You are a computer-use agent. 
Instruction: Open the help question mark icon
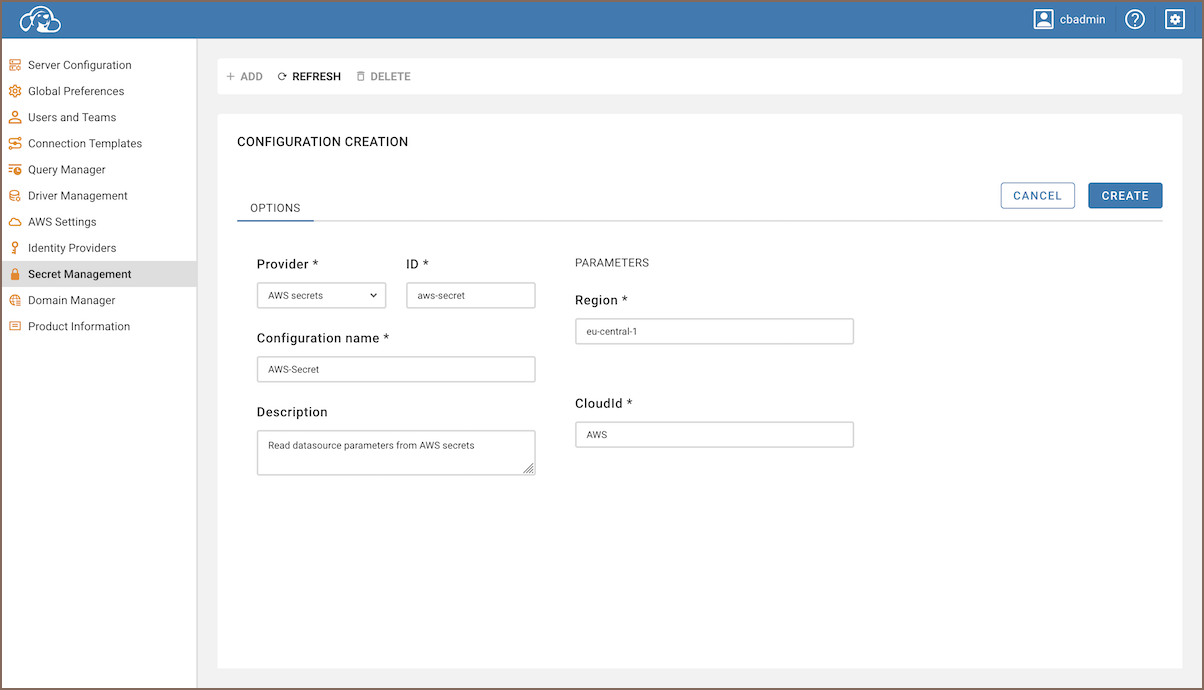tap(1134, 19)
